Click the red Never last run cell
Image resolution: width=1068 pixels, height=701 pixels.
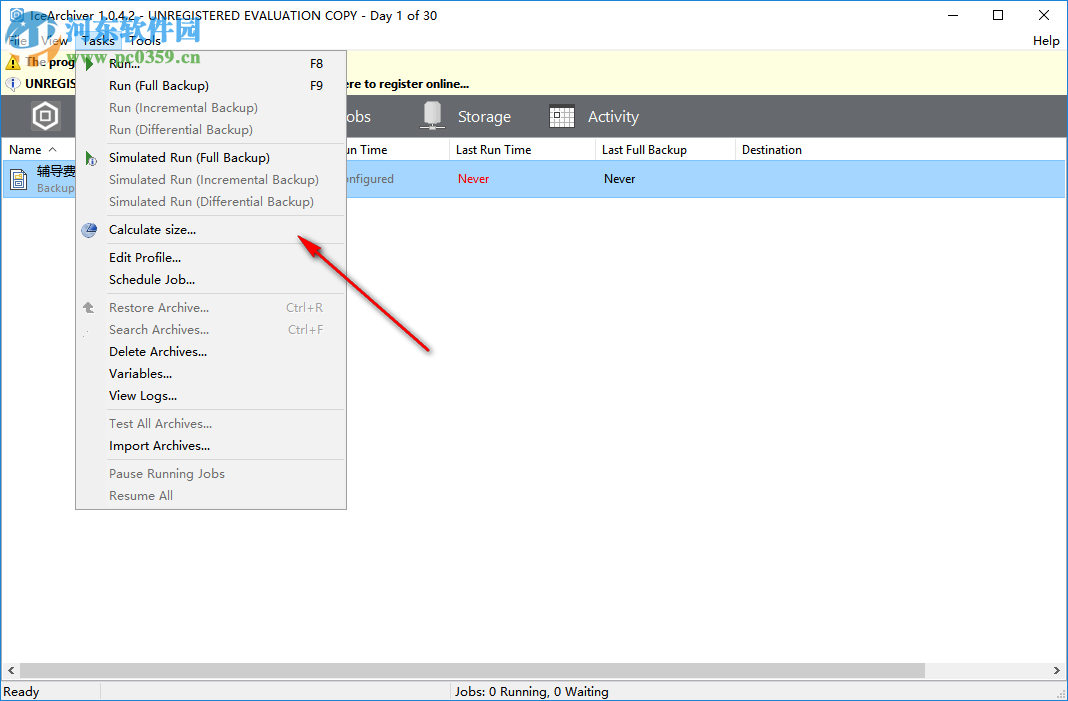click(473, 179)
